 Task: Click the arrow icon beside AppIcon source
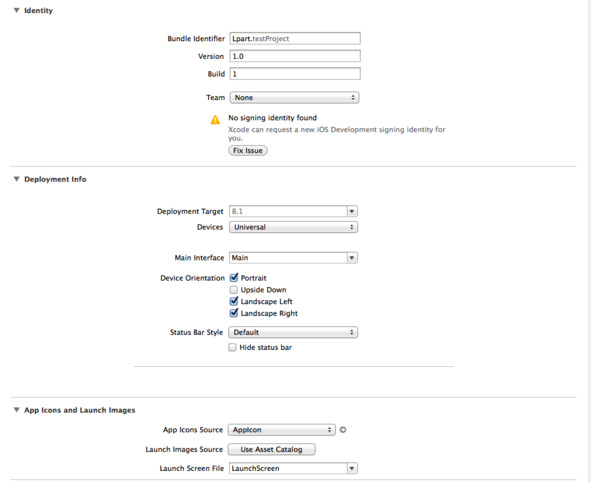point(343,430)
